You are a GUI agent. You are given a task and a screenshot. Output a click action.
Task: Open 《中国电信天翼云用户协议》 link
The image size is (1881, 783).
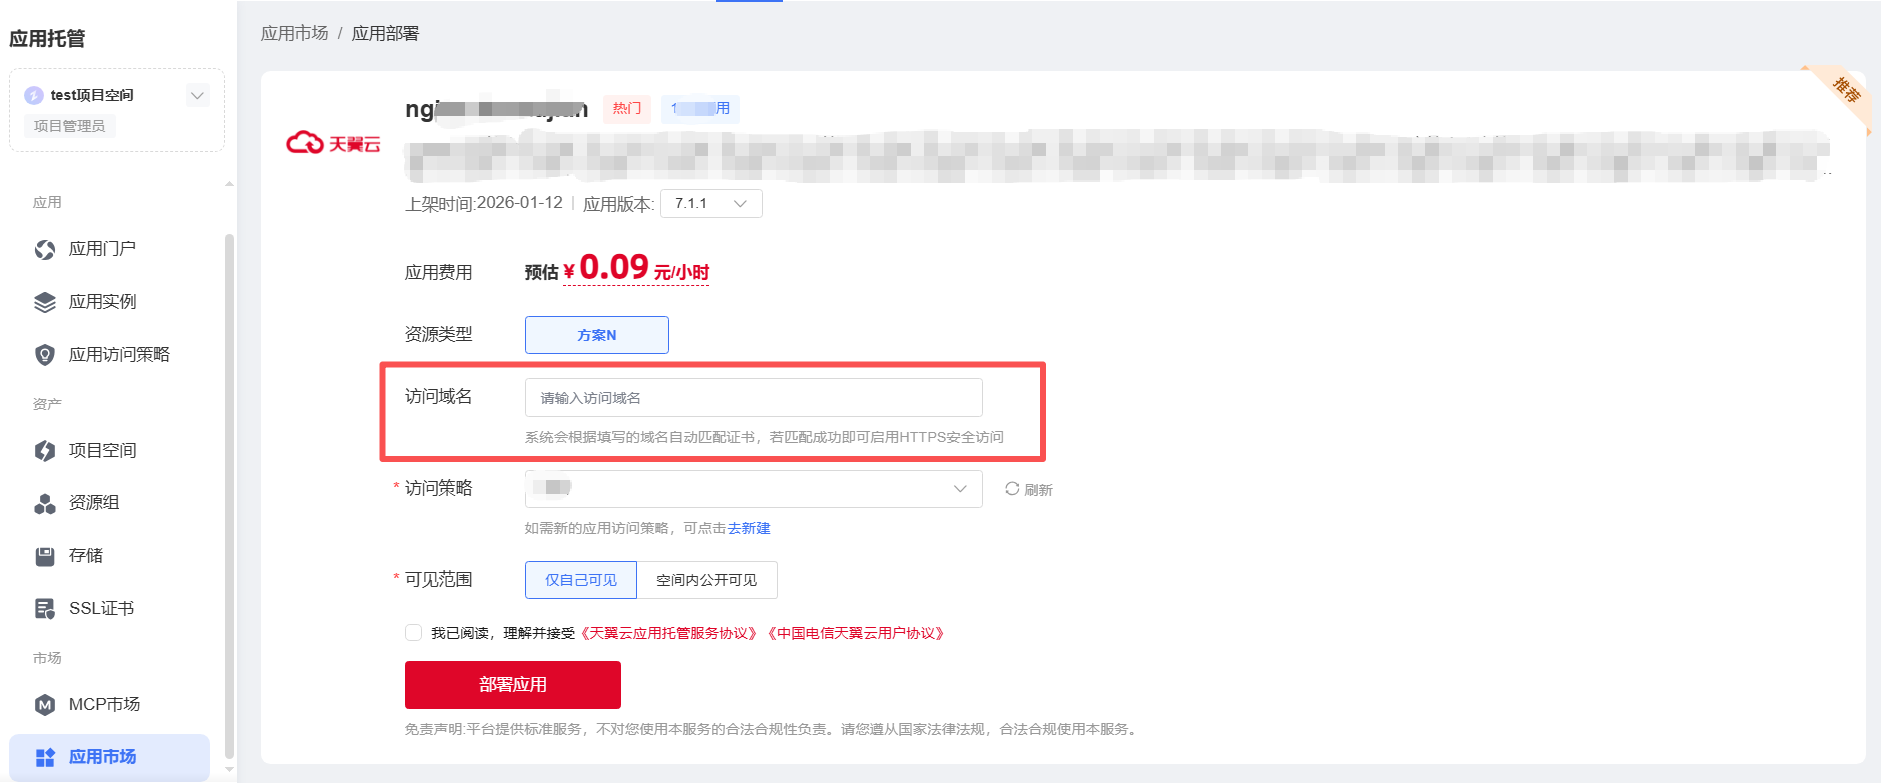coord(857,633)
